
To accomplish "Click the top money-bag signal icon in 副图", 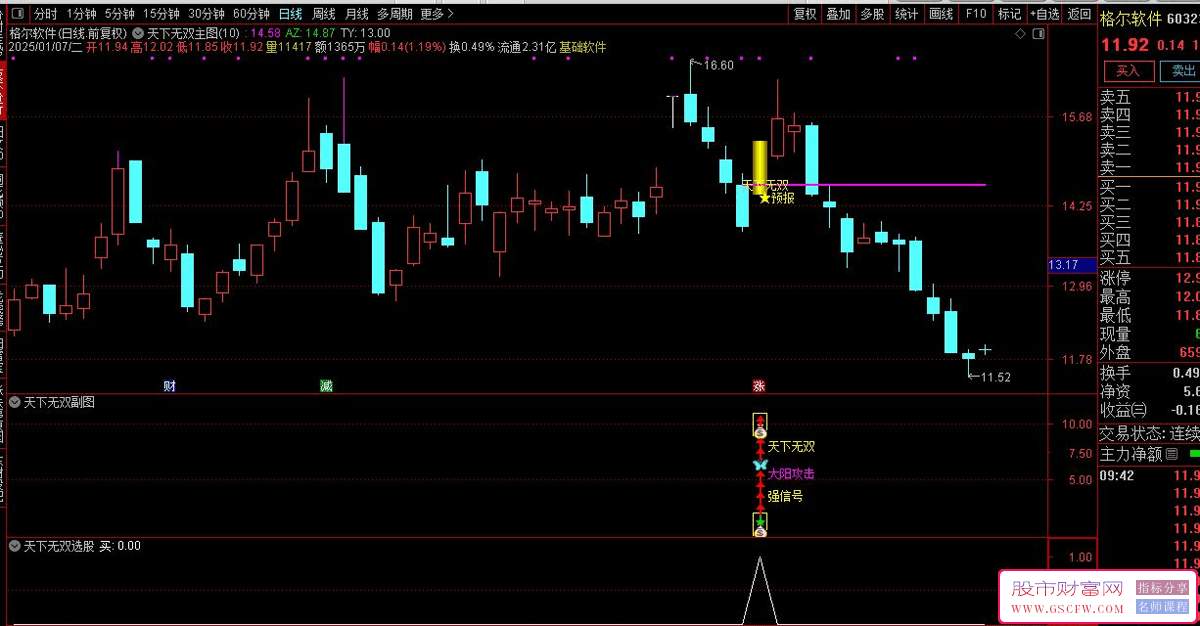I will [x=760, y=431].
